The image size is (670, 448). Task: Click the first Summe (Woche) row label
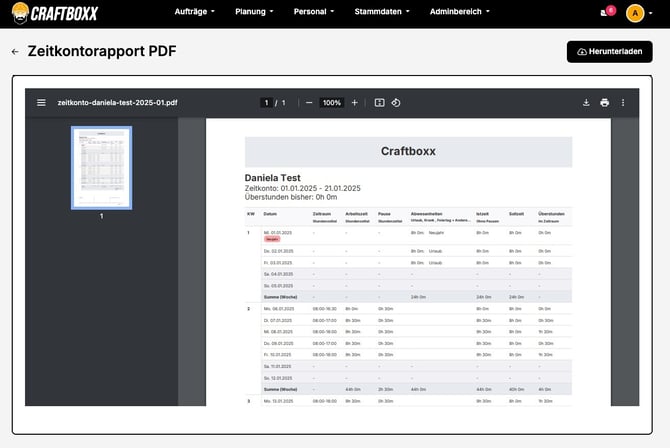point(280,297)
